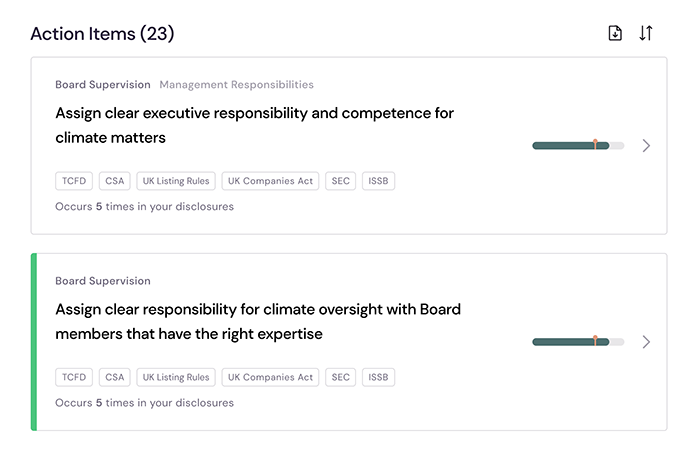
Task: Expand the Board oversight action item chevron
Action: 646,342
